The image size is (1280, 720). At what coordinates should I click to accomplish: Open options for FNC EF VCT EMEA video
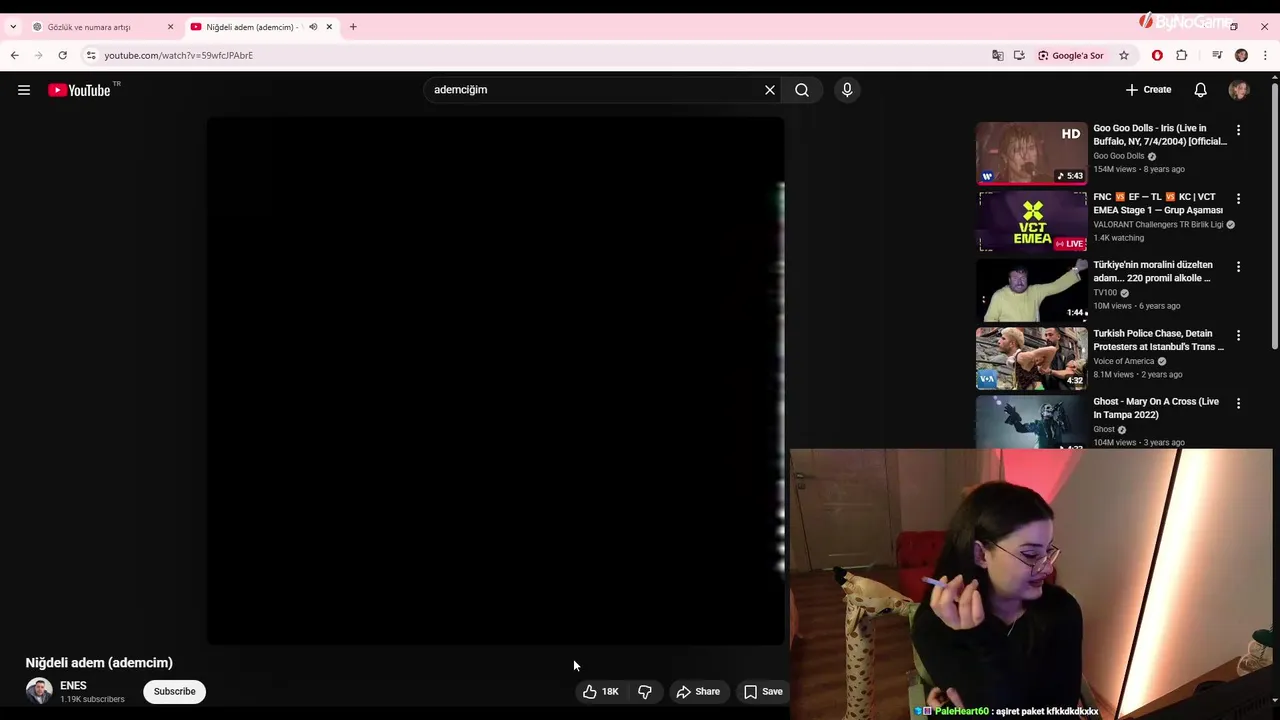[x=1238, y=199]
